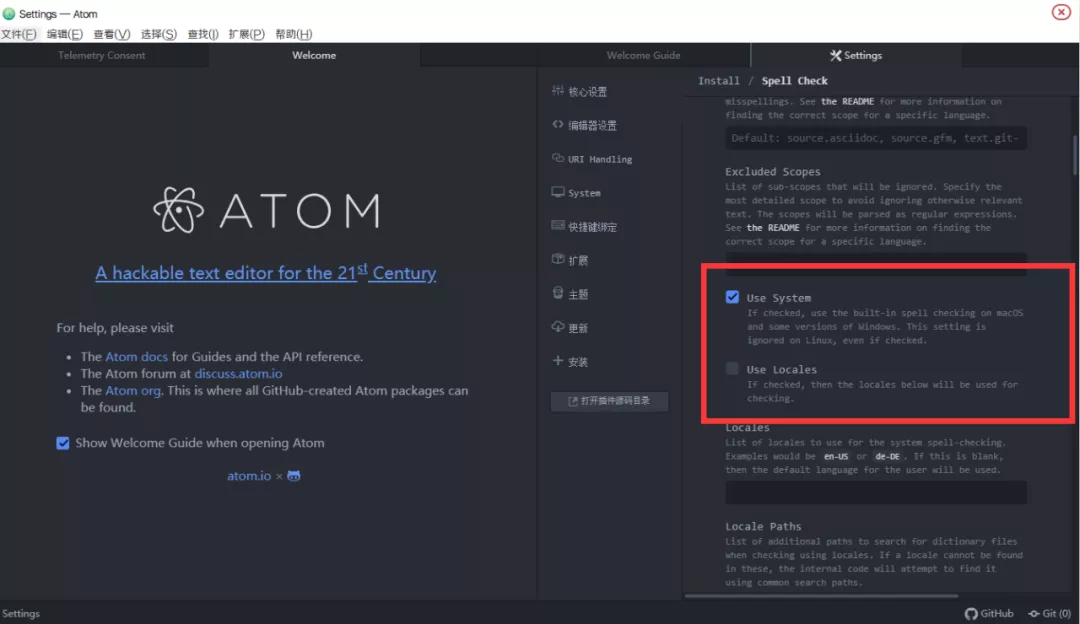Click the grammars field showing Default: source.asciidoc
The width and height of the screenshot is (1080, 624).
[876, 138]
